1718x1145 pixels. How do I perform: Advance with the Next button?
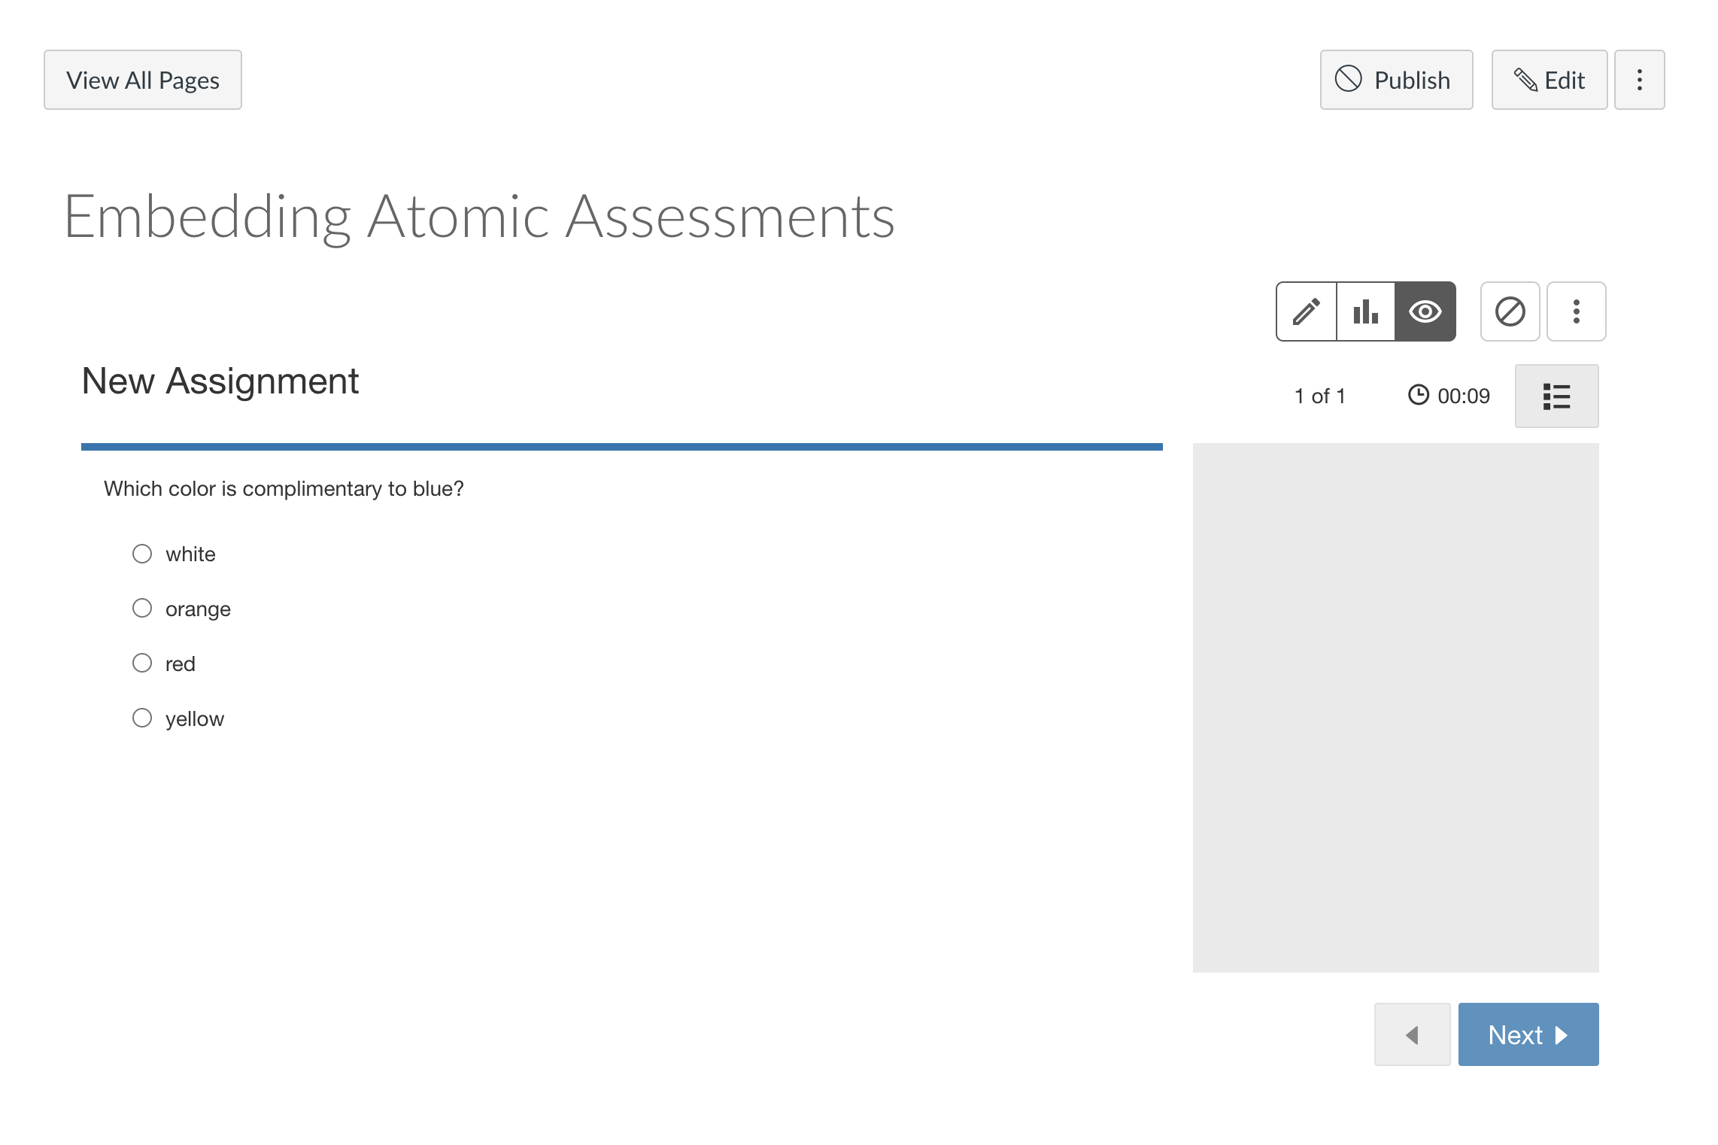[1528, 1034]
